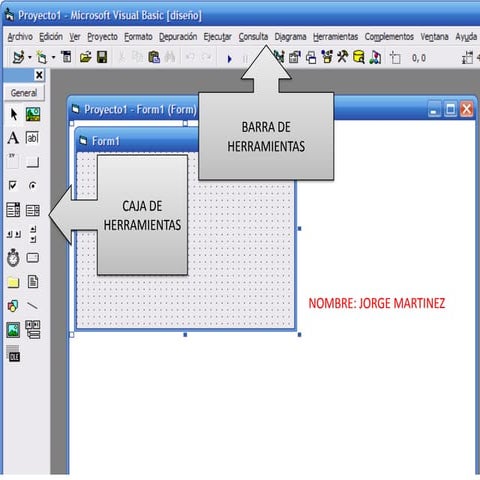Screen dimensions: 480x480
Task: Select the ListBox control in the toolbox
Action: [33, 210]
